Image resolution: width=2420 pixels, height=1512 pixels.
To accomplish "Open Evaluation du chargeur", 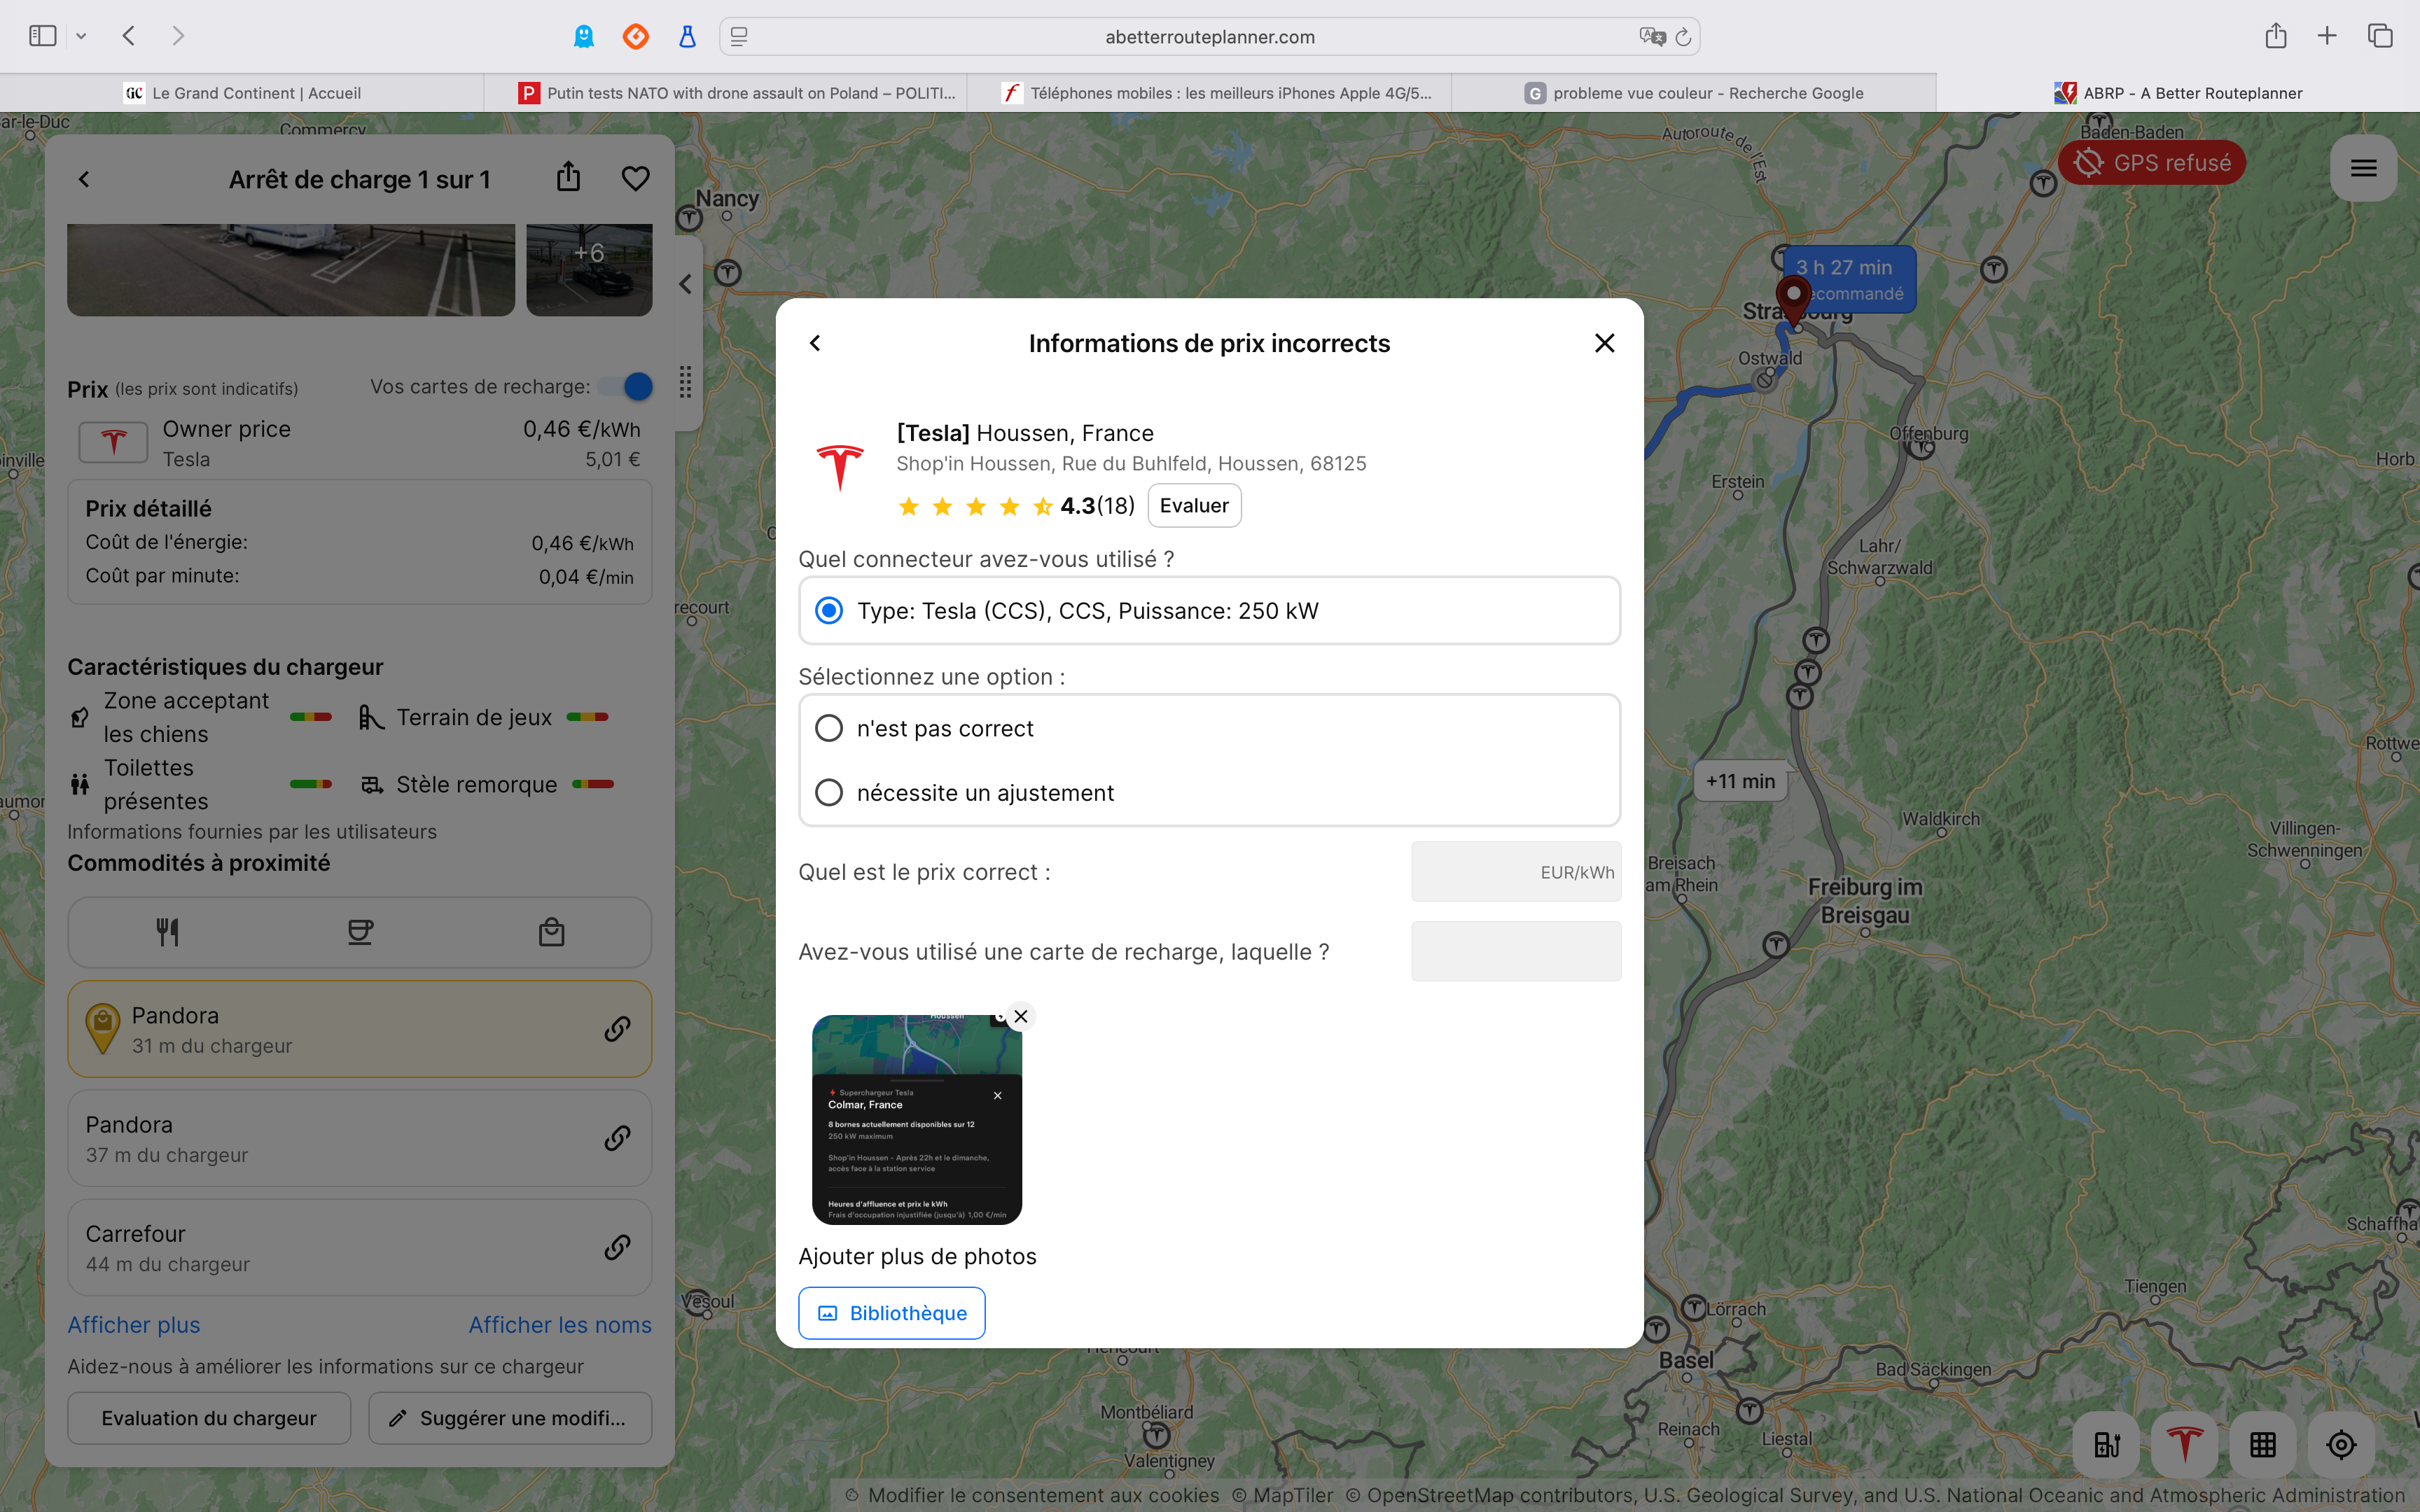I will click(x=209, y=1418).
